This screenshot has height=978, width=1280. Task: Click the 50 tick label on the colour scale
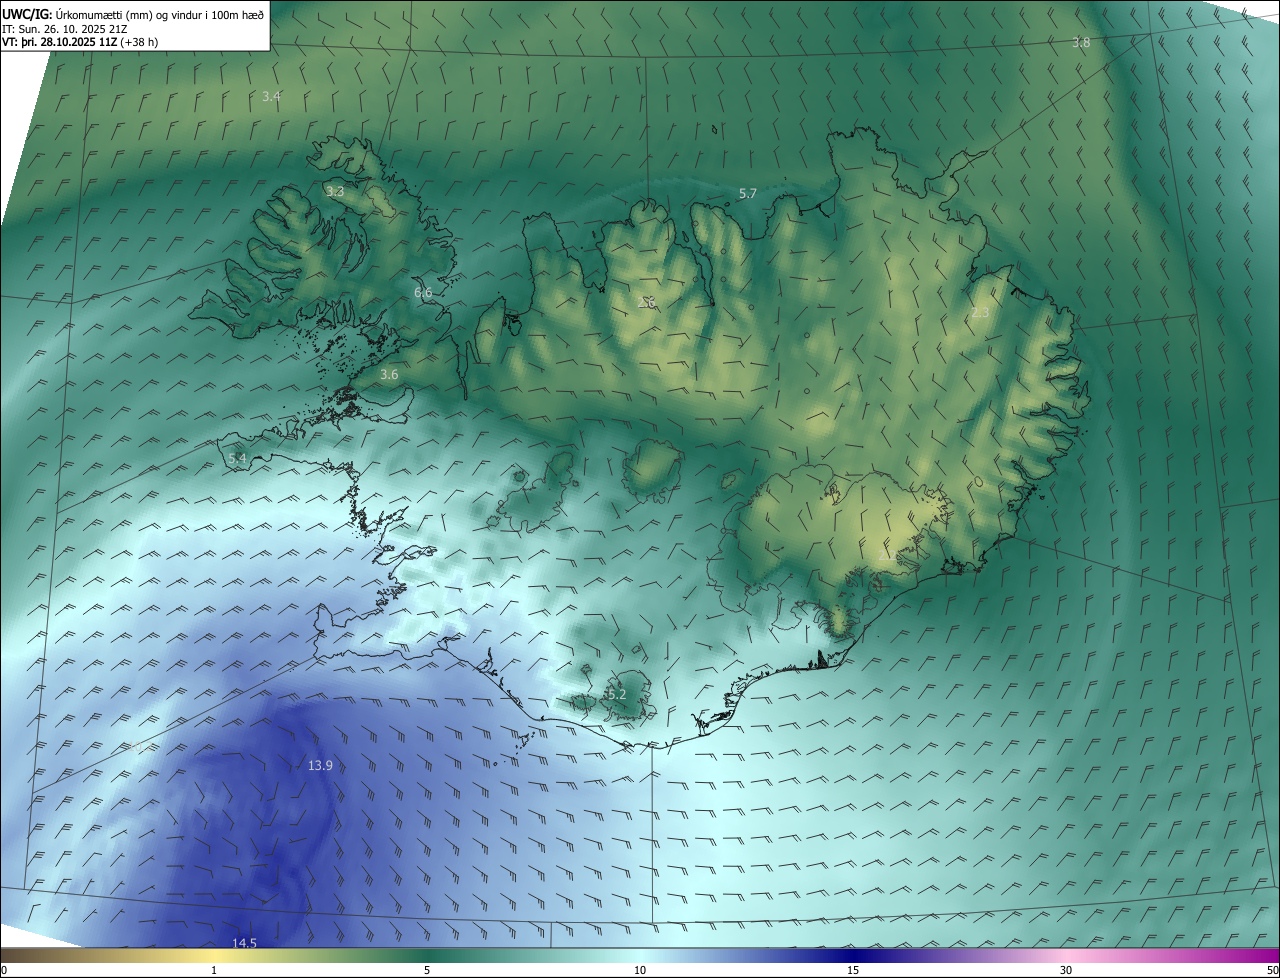(x=1271, y=970)
